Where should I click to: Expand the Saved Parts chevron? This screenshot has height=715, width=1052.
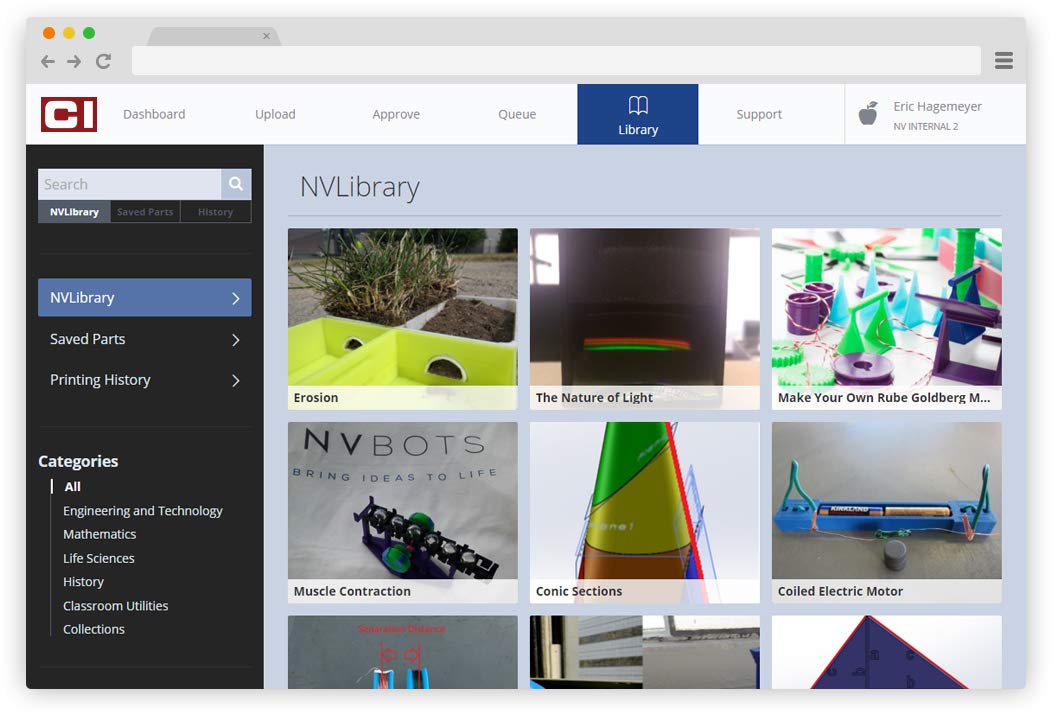point(235,339)
